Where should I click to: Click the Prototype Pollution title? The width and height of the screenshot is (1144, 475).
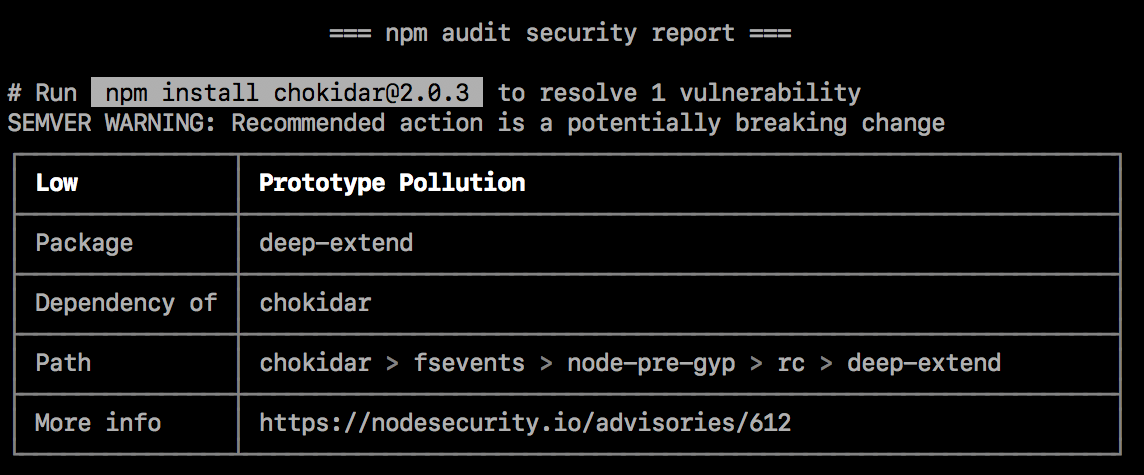click(392, 183)
